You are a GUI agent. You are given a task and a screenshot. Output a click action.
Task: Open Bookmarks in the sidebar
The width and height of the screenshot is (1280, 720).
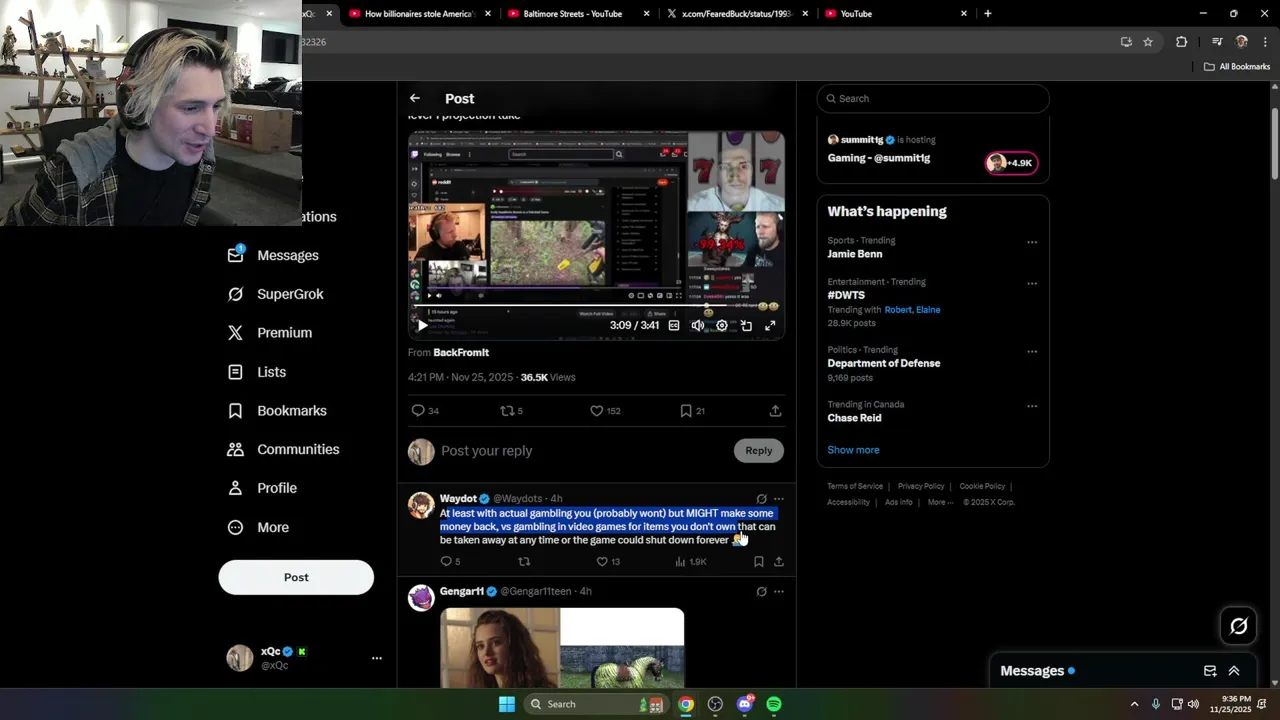[277, 411]
